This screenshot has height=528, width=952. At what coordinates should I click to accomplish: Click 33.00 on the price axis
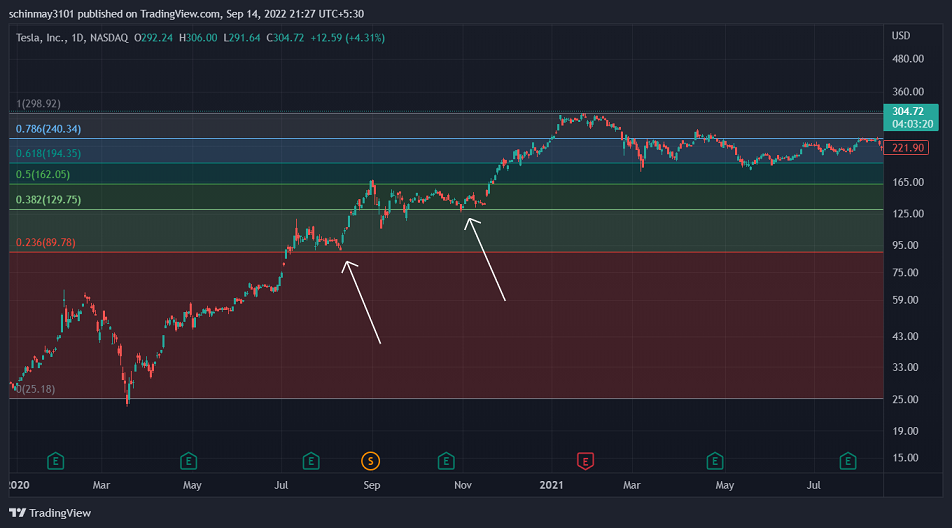[905, 367]
